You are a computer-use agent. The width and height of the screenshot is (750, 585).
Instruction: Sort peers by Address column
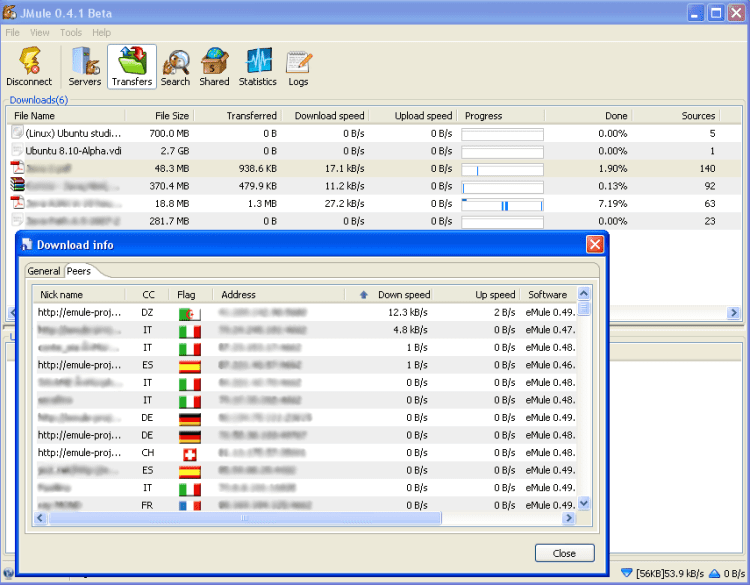tap(279, 295)
